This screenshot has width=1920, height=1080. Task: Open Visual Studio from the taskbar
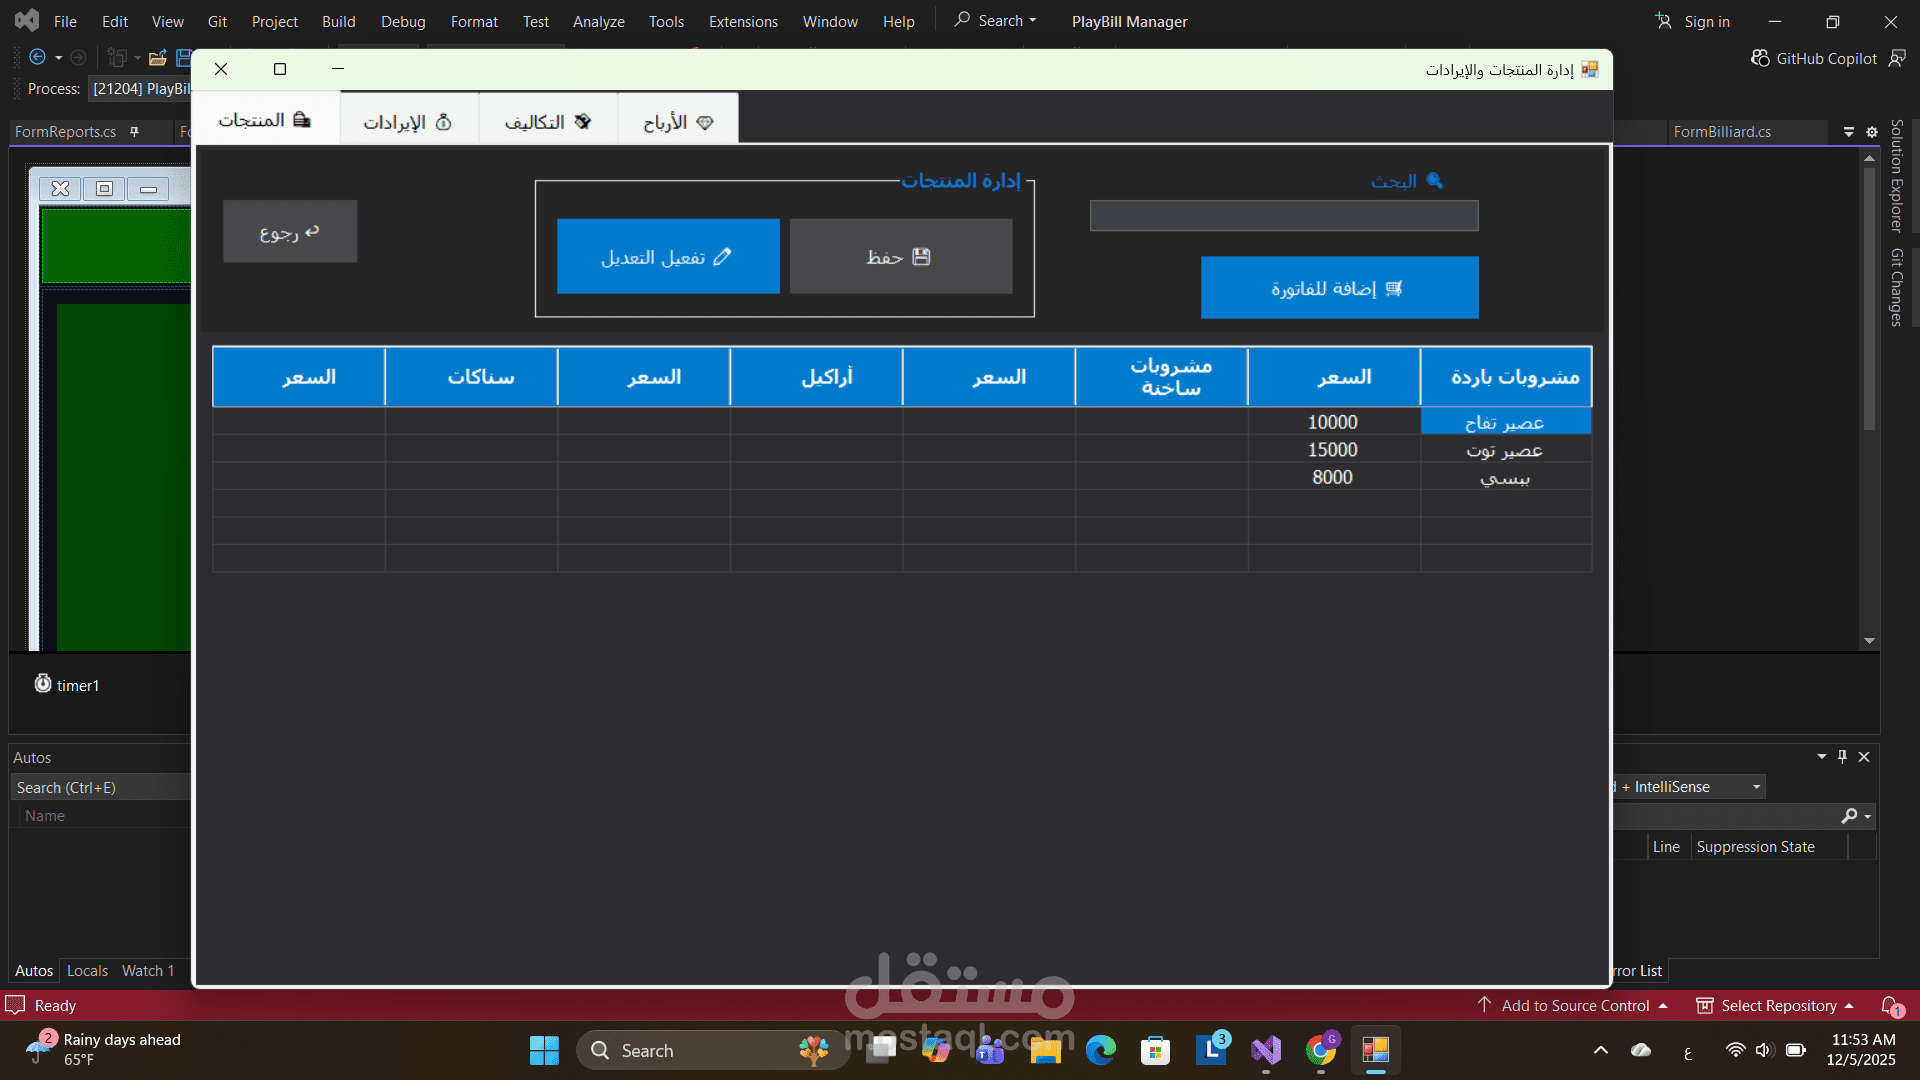click(x=1266, y=1050)
